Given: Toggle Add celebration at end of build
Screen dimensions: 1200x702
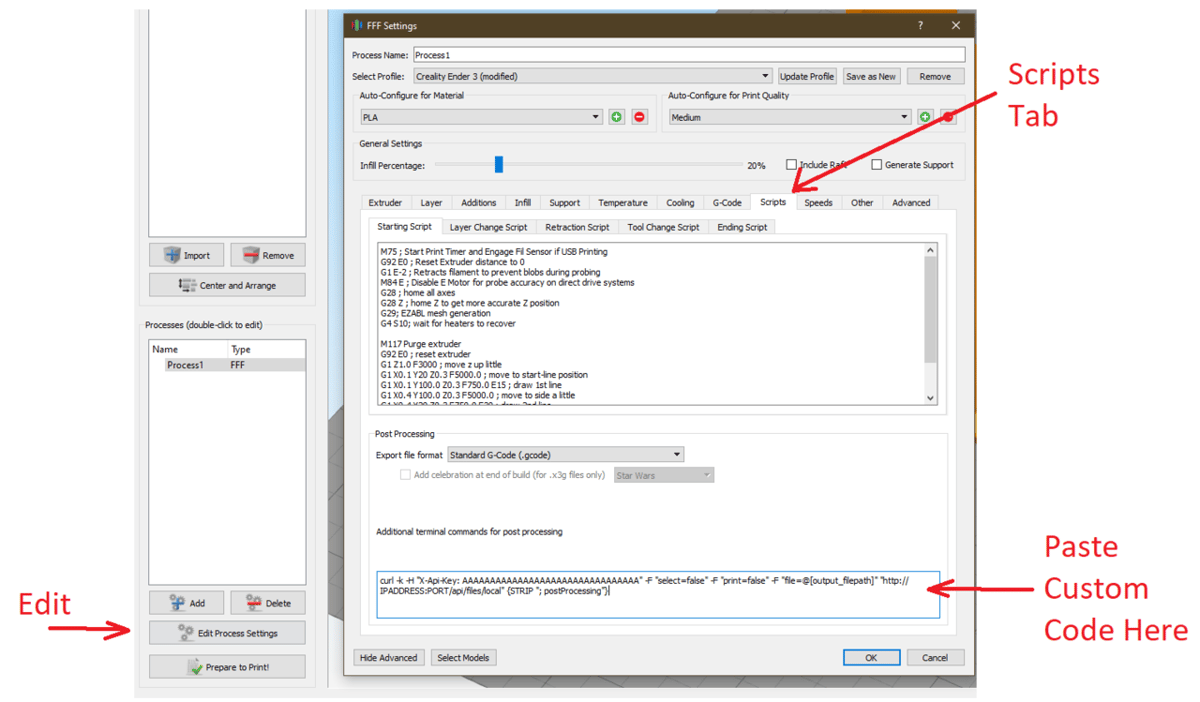Looking at the screenshot, I should tap(405, 475).
